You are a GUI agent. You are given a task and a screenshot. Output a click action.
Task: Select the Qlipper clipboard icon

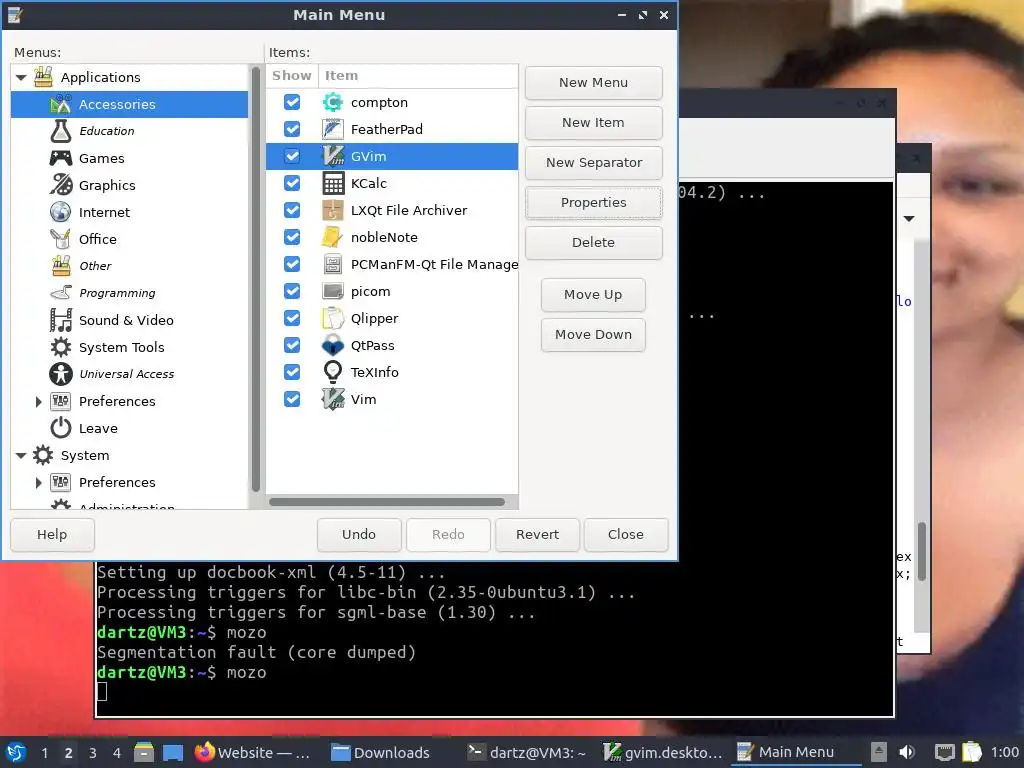click(x=333, y=318)
